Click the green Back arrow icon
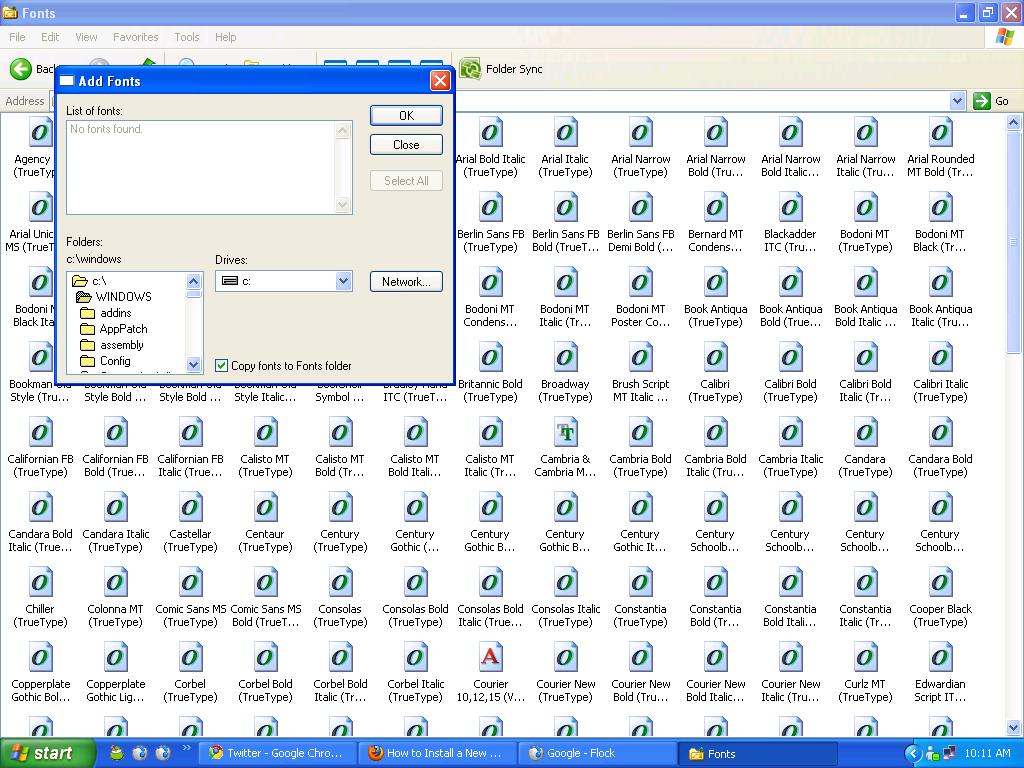Image resolution: width=1024 pixels, height=768 pixels. click(x=21, y=69)
